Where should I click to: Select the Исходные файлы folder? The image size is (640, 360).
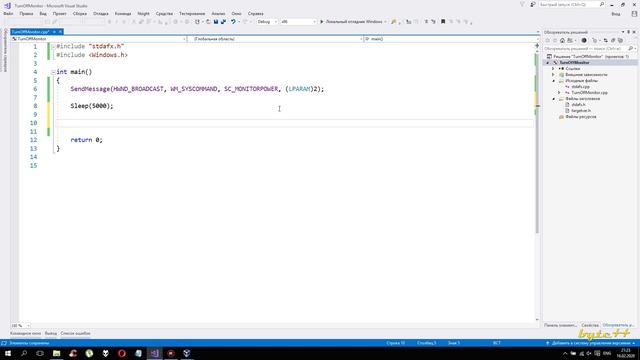click(x=581, y=81)
